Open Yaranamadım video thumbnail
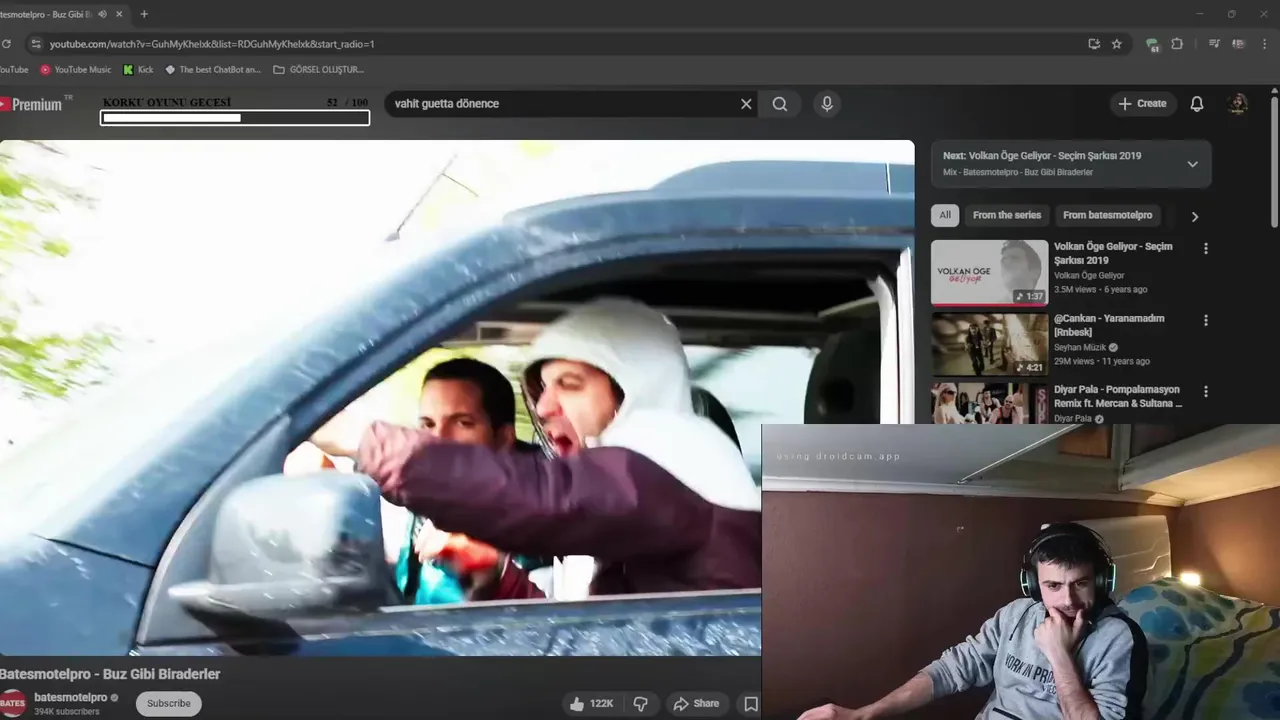Screen dimensions: 1280x720 989,344
